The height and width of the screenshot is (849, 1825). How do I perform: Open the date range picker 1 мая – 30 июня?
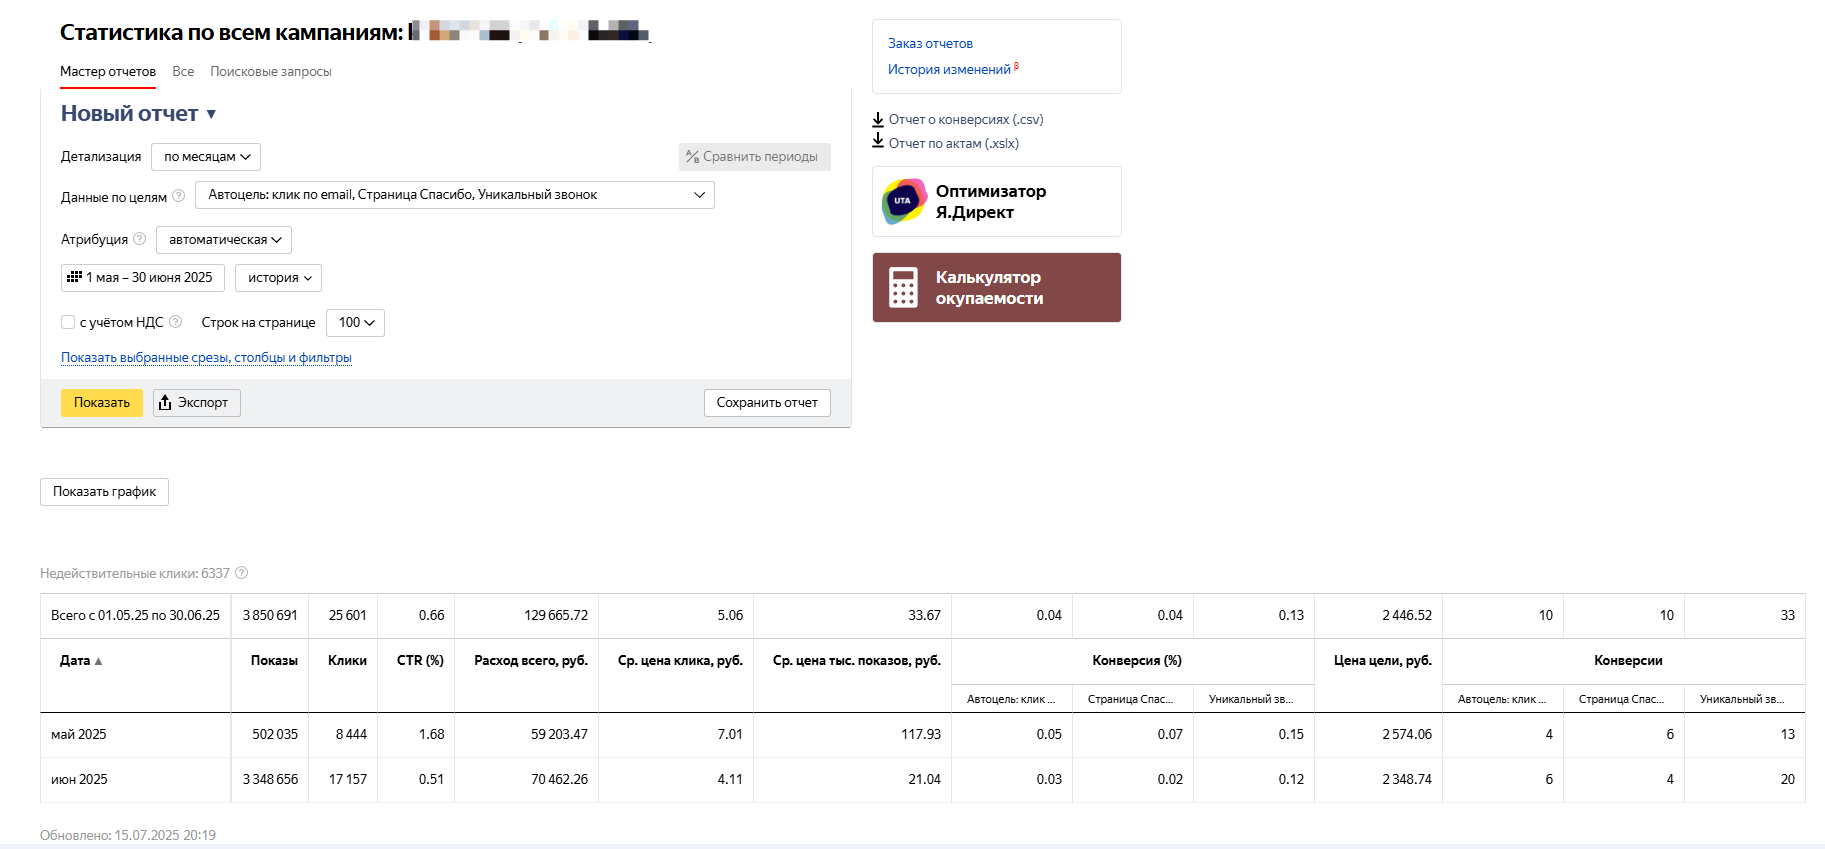coord(142,278)
